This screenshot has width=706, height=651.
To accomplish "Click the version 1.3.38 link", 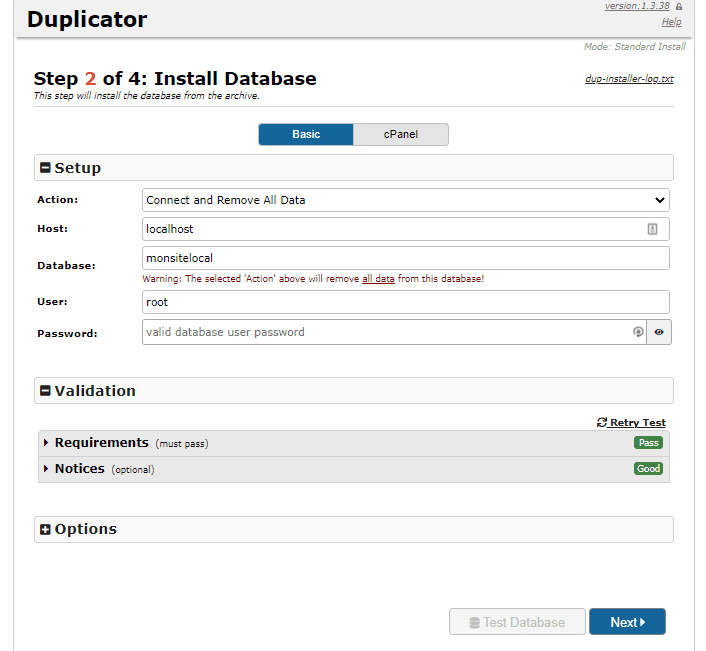I will click(637, 6).
